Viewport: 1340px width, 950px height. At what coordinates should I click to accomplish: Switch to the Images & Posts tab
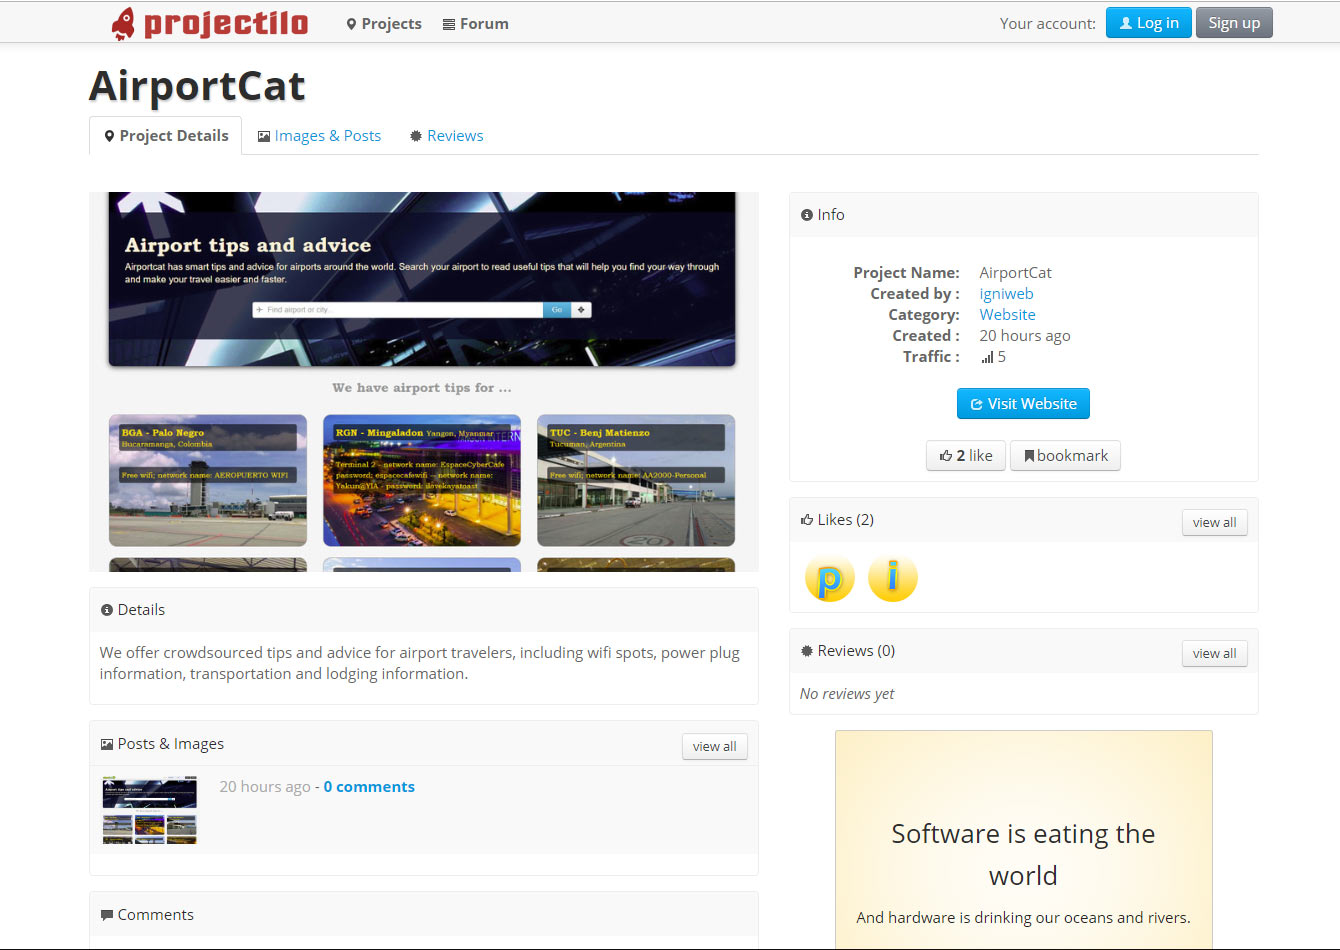[319, 136]
